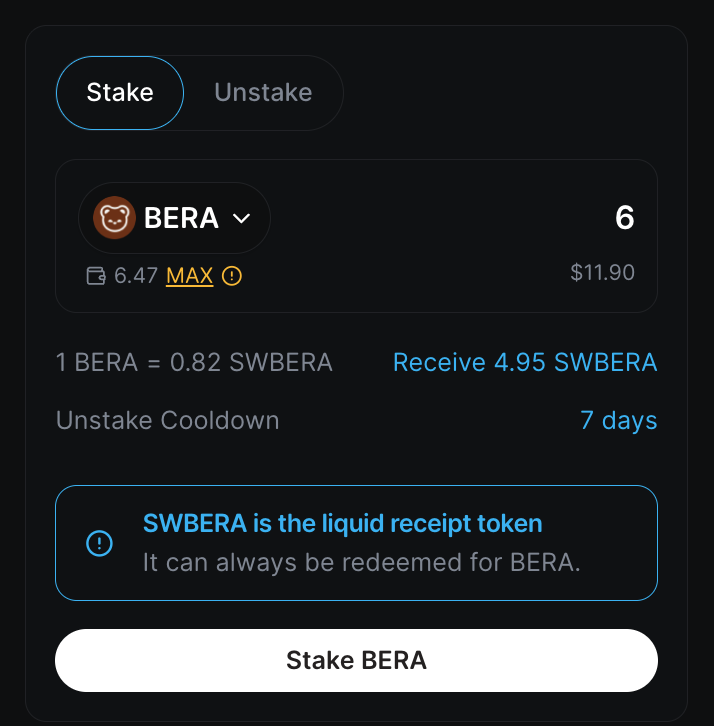Expand the BERA token chevron
Viewport: 714px width, 726px height.
coord(241,218)
